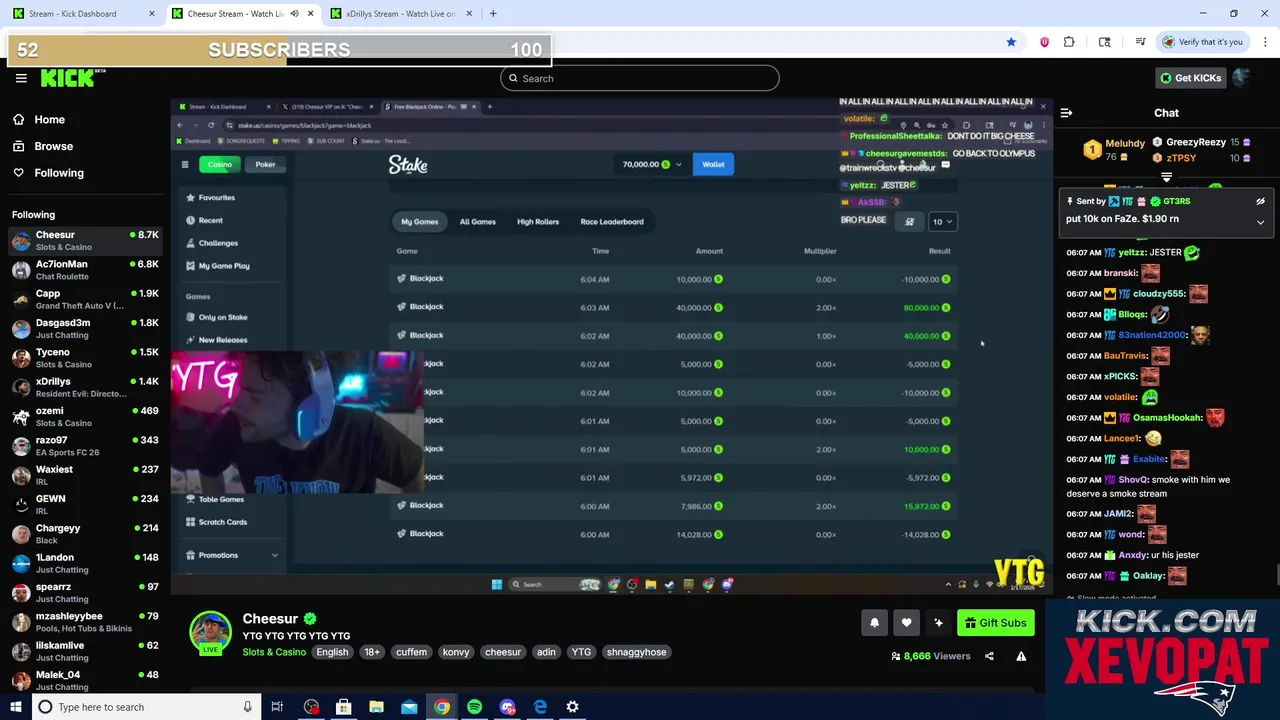Viewport: 1280px width, 720px height.
Task: Open the Slots & Casino category link
Action: [274, 652]
